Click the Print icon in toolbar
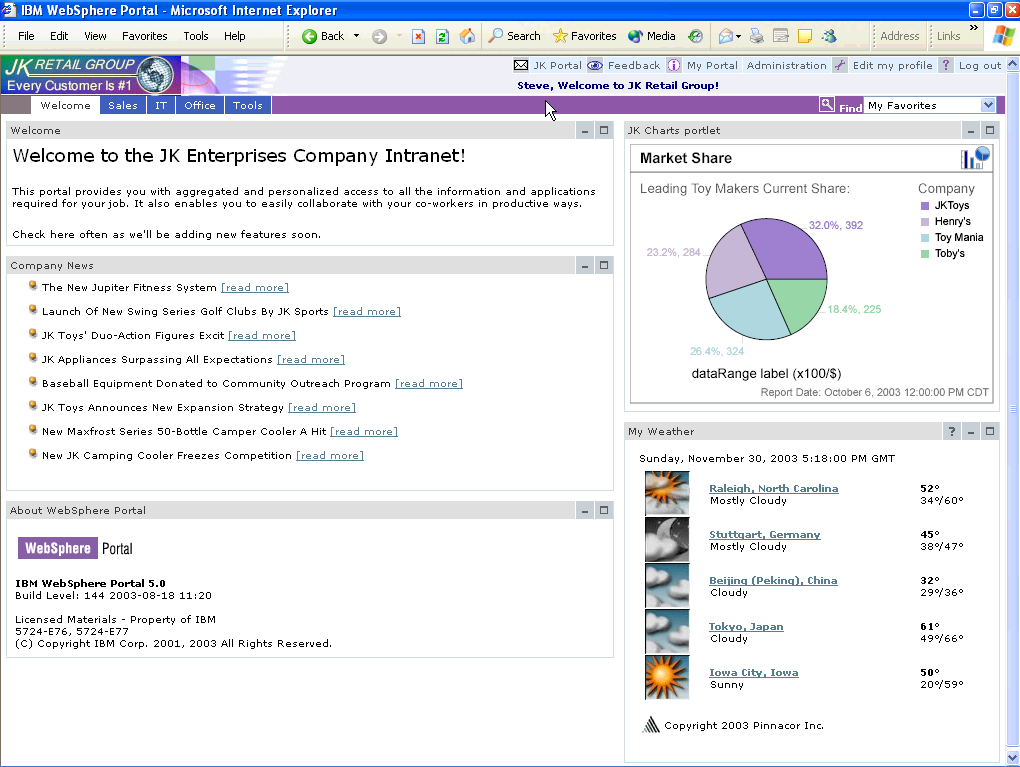The height and width of the screenshot is (767, 1020). tap(756, 36)
